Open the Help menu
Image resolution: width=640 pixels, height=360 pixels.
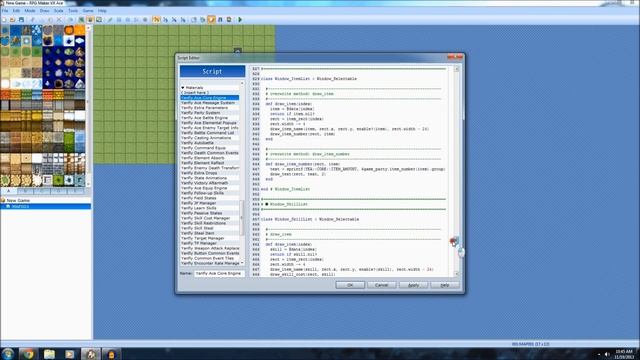(x=102, y=11)
